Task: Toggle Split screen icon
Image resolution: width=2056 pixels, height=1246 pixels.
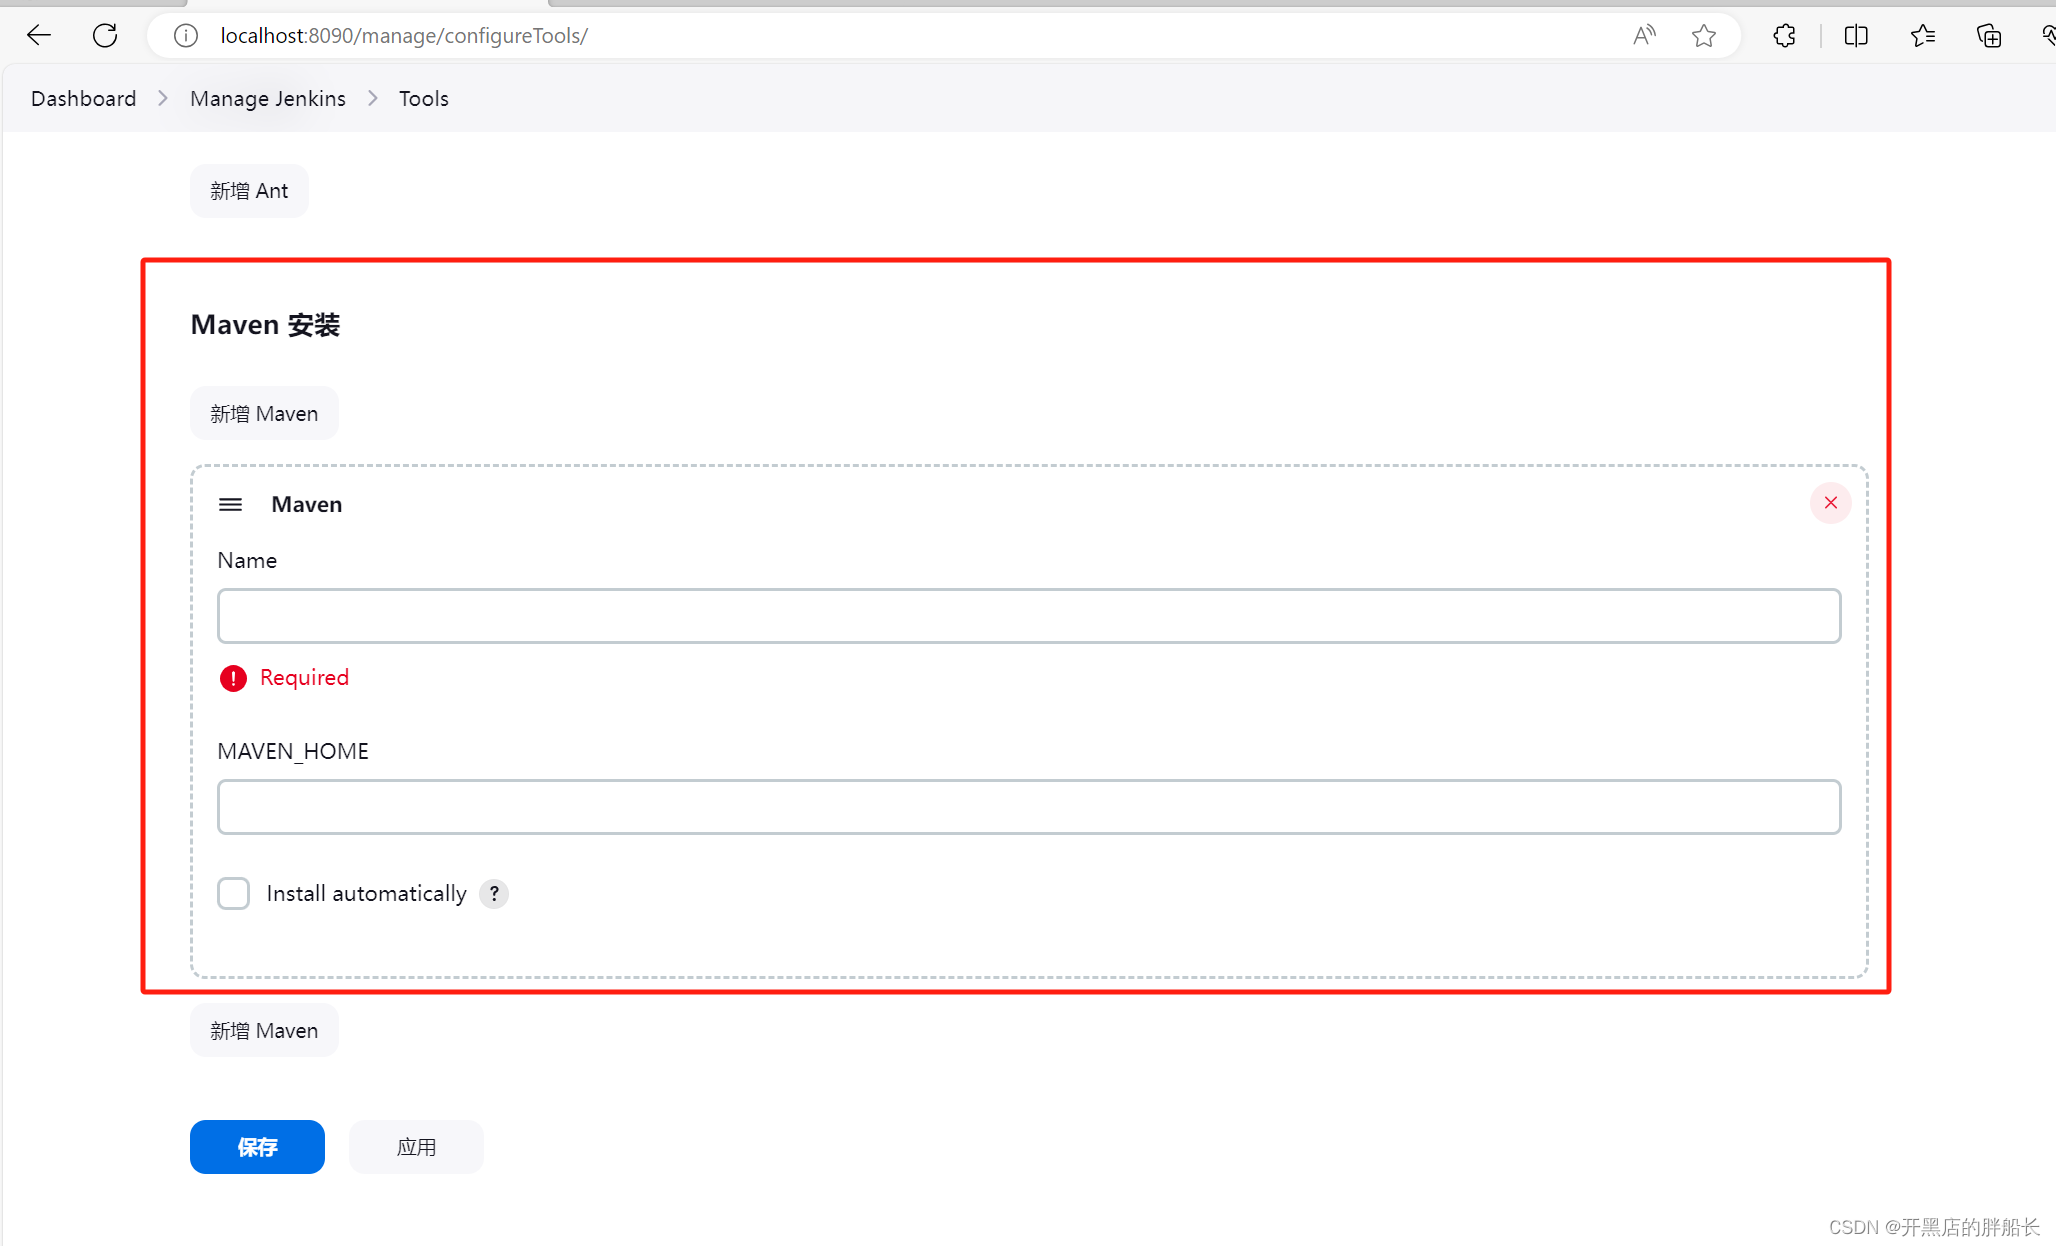Action: (1856, 36)
